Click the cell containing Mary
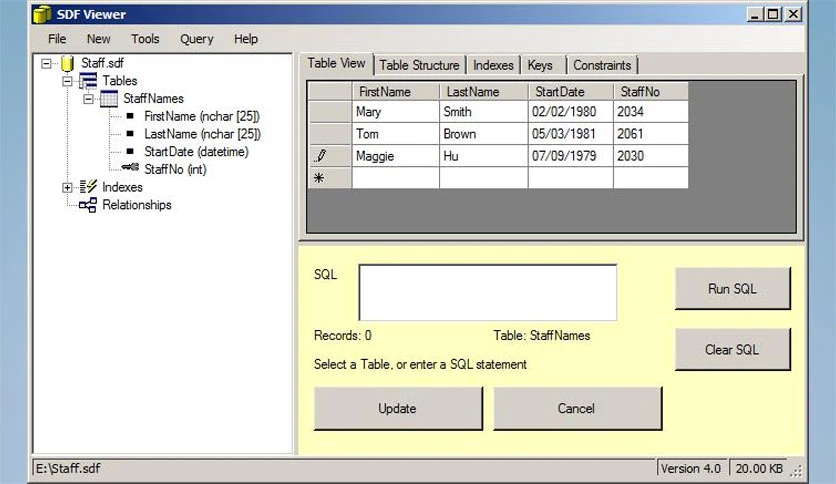 point(396,111)
